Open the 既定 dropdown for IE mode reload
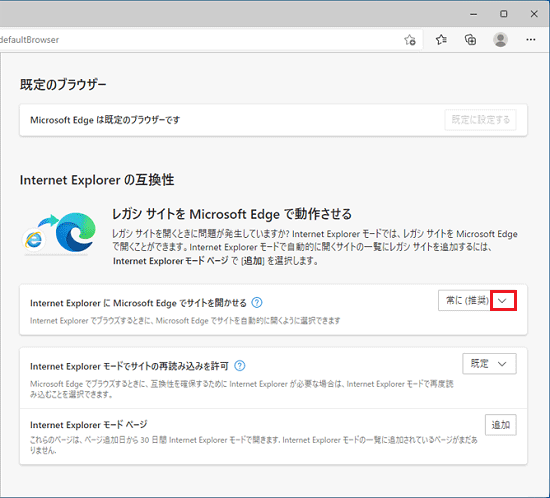This screenshot has width=550, height=498. [489, 364]
